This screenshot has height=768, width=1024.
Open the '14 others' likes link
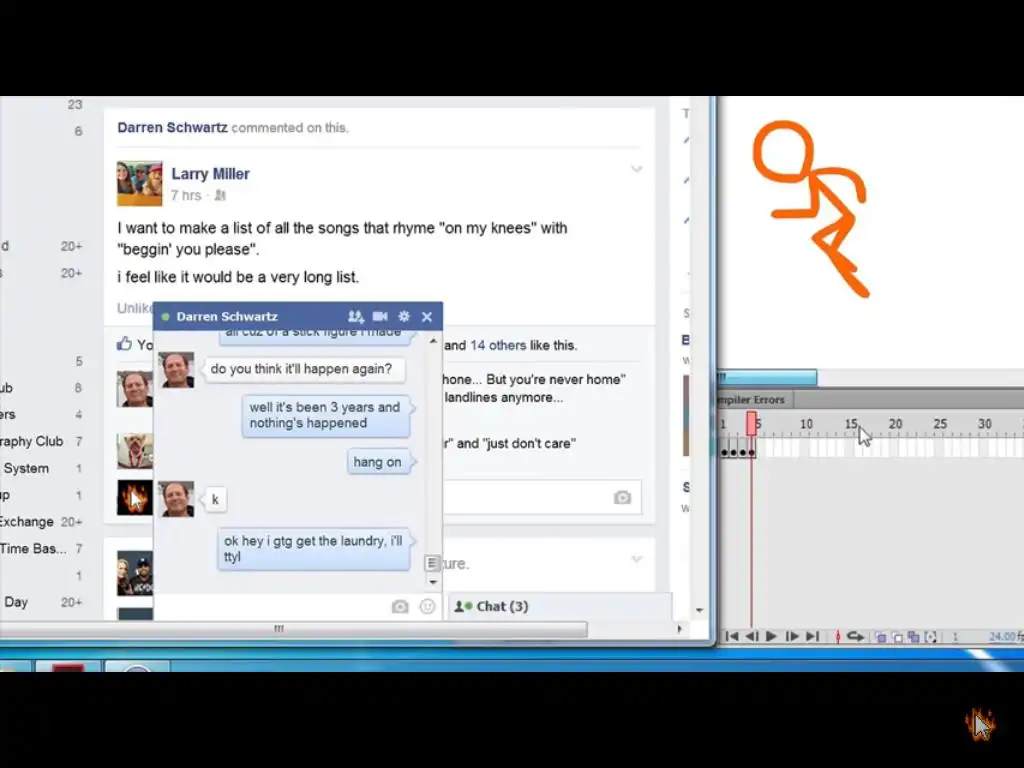(x=498, y=345)
